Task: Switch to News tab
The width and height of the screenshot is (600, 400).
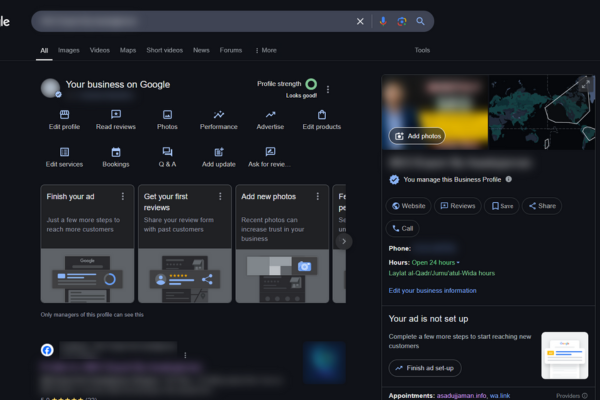Action: [x=201, y=50]
